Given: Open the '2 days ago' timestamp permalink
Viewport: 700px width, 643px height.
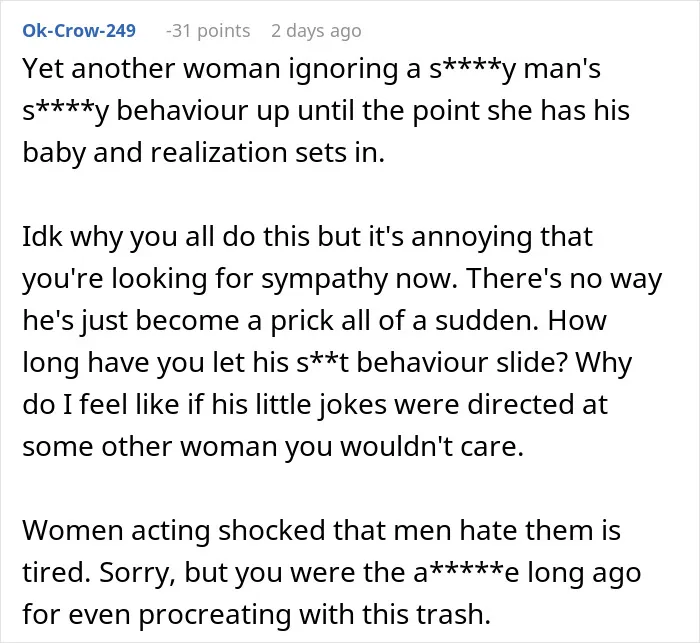Looking at the screenshot, I should click(316, 31).
